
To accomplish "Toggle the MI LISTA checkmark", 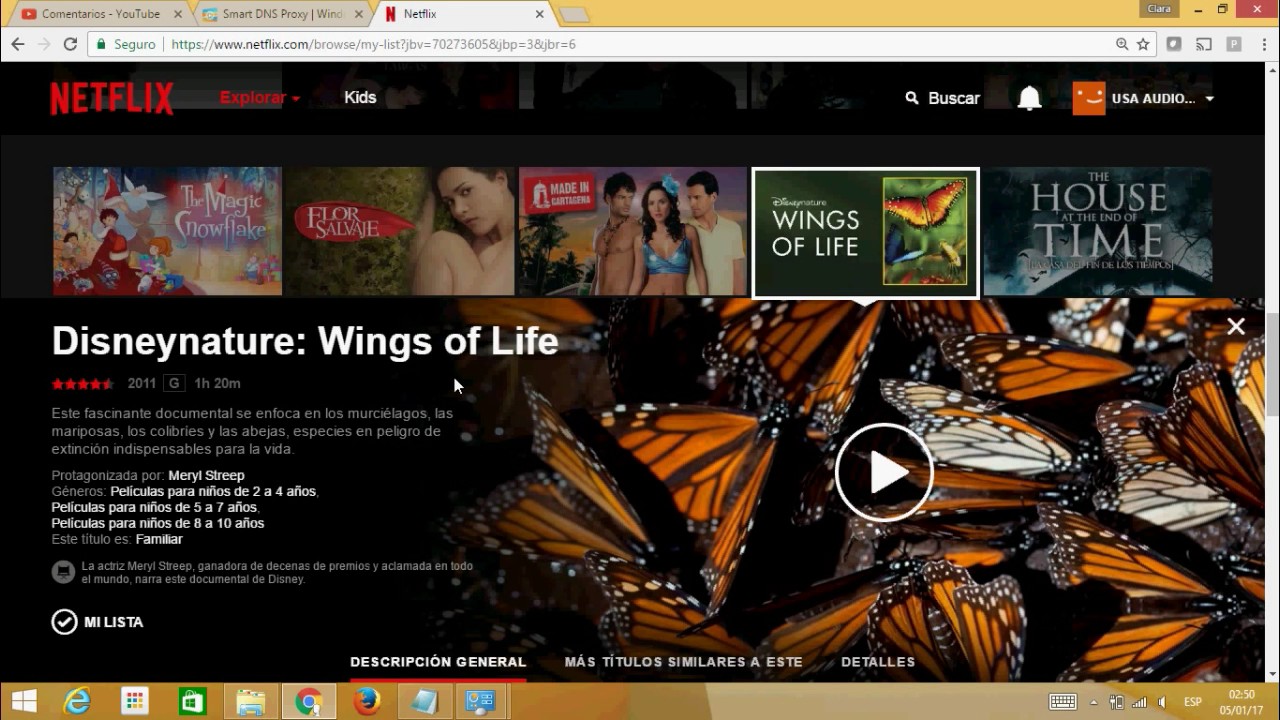I will 64,622.
